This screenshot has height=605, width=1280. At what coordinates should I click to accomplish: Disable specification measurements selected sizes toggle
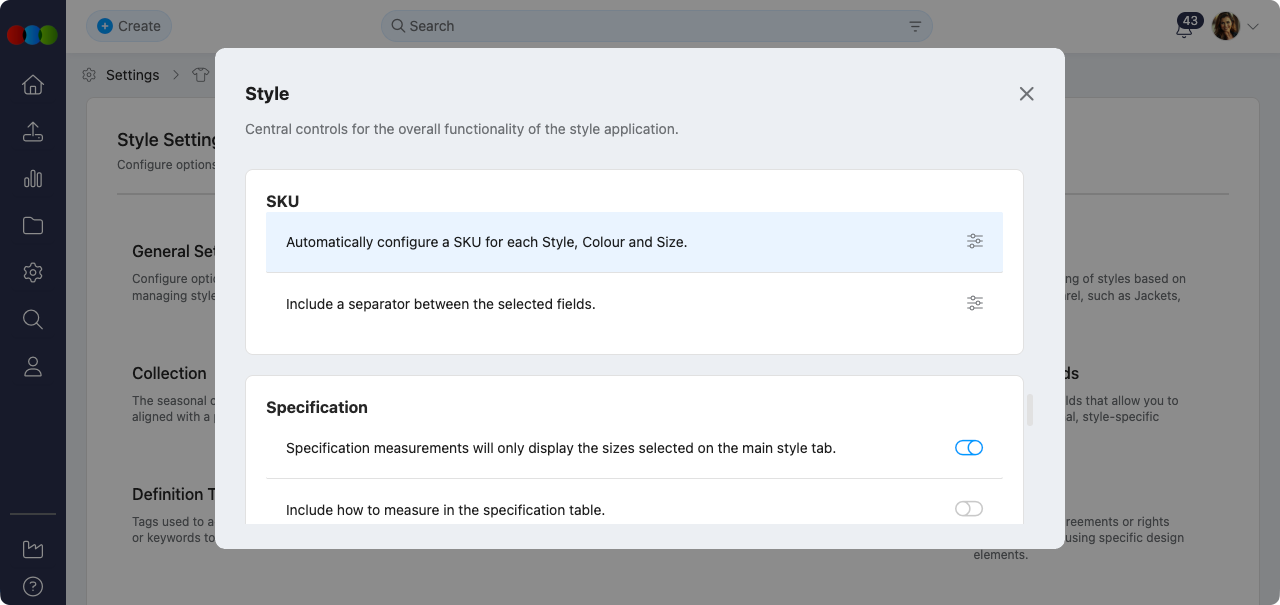click(x=969, y=448)
